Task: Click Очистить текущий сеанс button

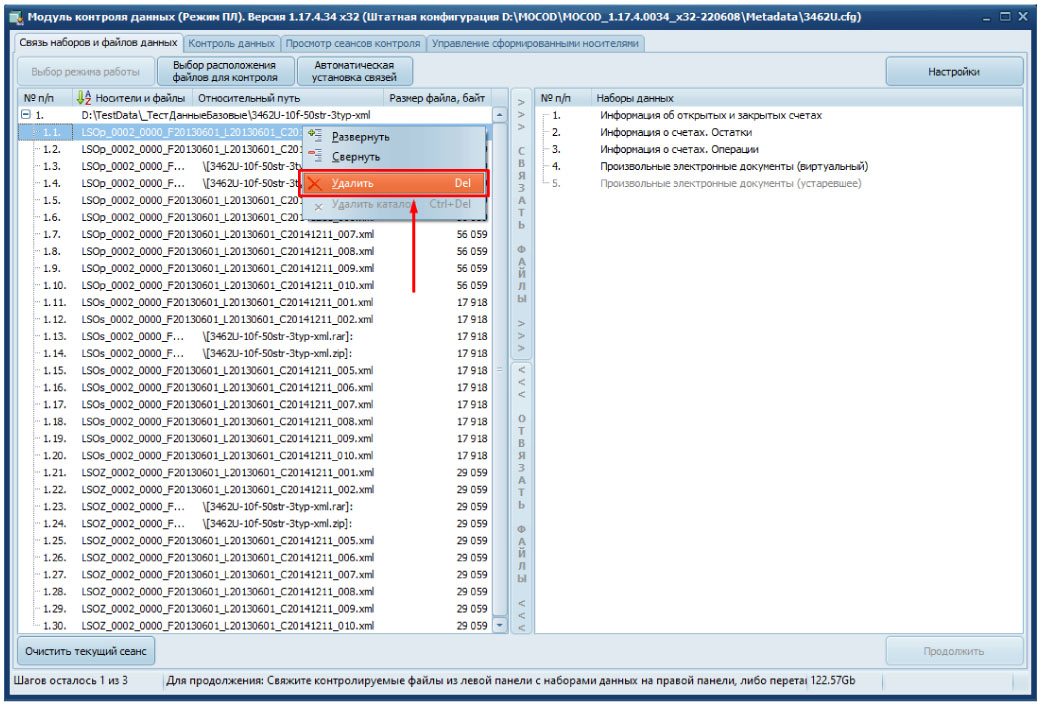Action: (86, 652)
